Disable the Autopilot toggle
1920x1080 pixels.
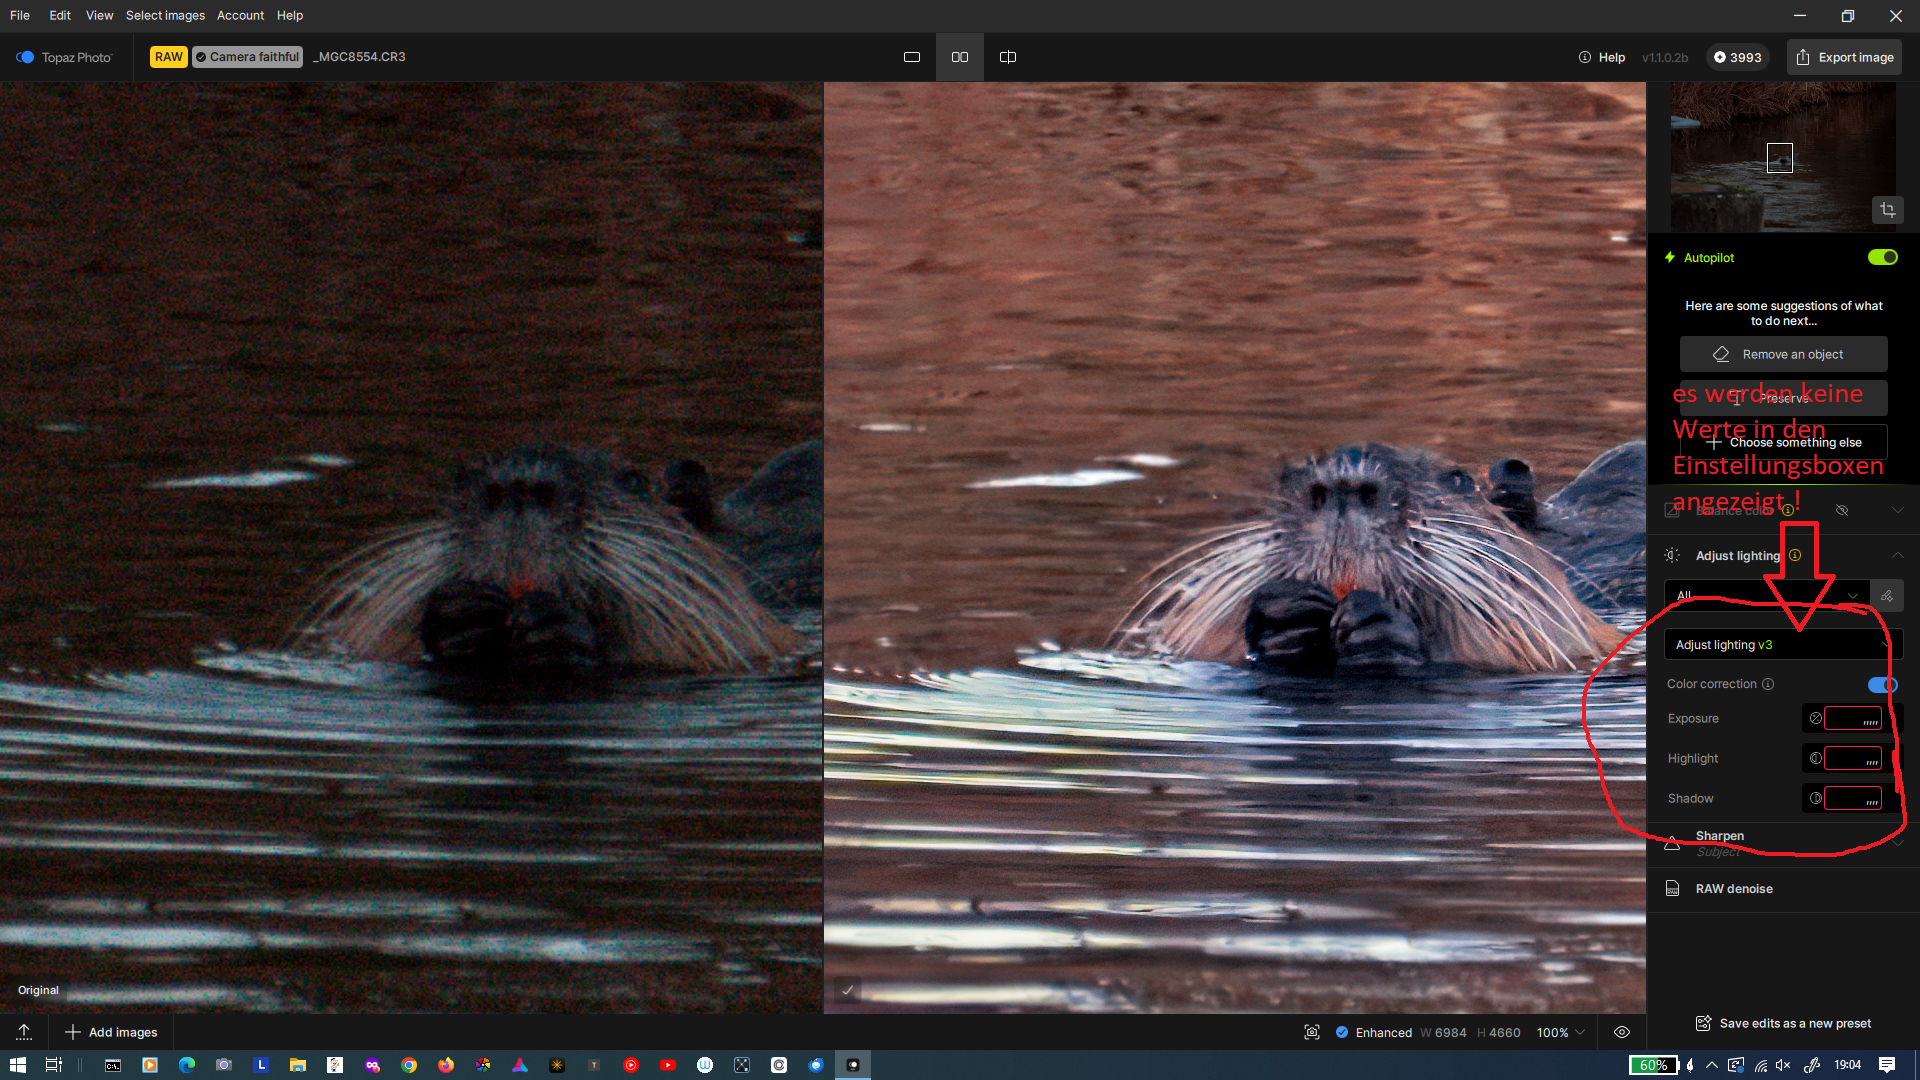coord(1882,257)
